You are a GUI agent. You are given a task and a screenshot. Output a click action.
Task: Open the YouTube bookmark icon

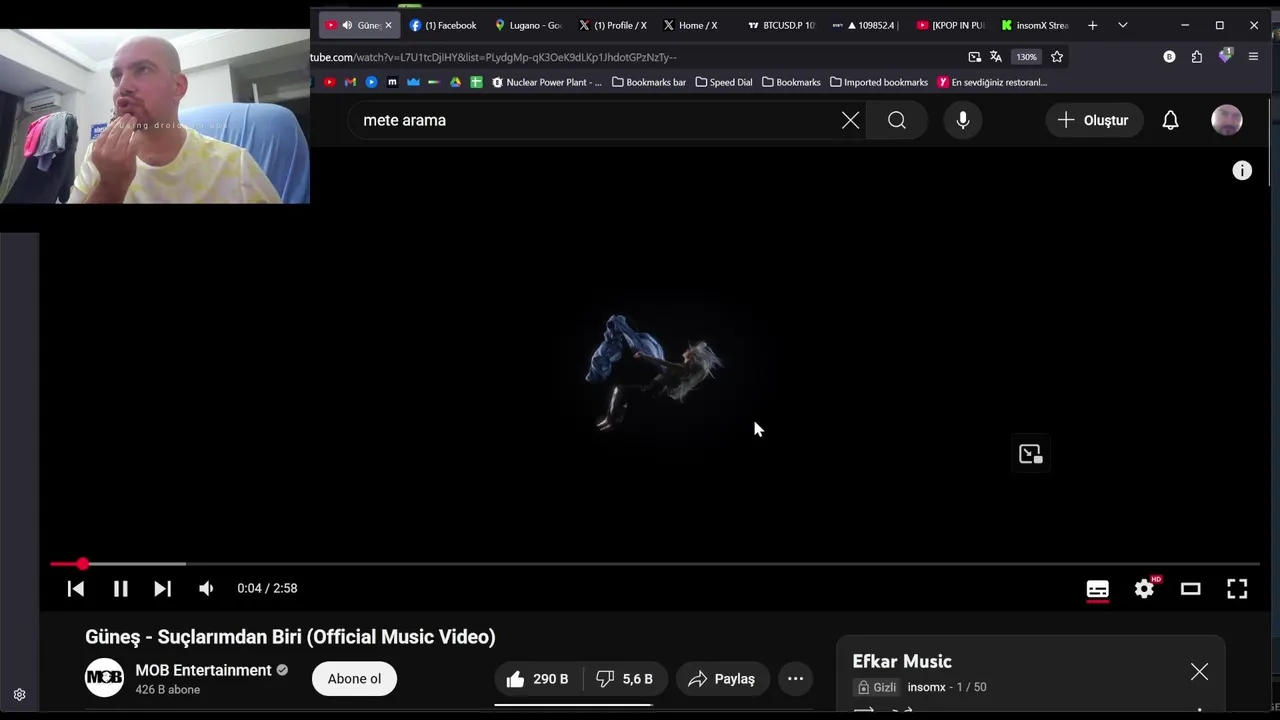[x=330, y=82]
